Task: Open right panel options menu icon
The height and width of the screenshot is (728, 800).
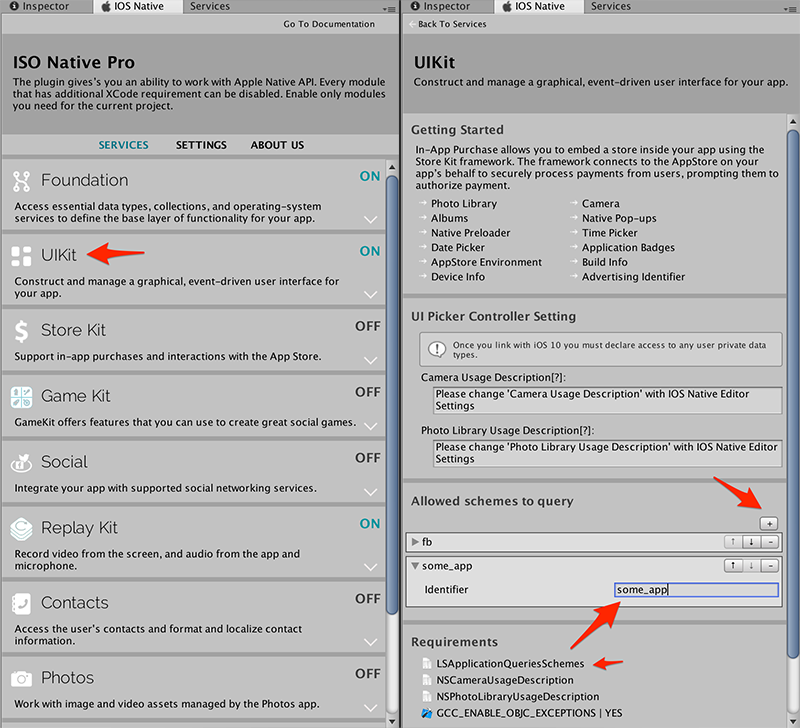Action: click(x=790, y=9)
